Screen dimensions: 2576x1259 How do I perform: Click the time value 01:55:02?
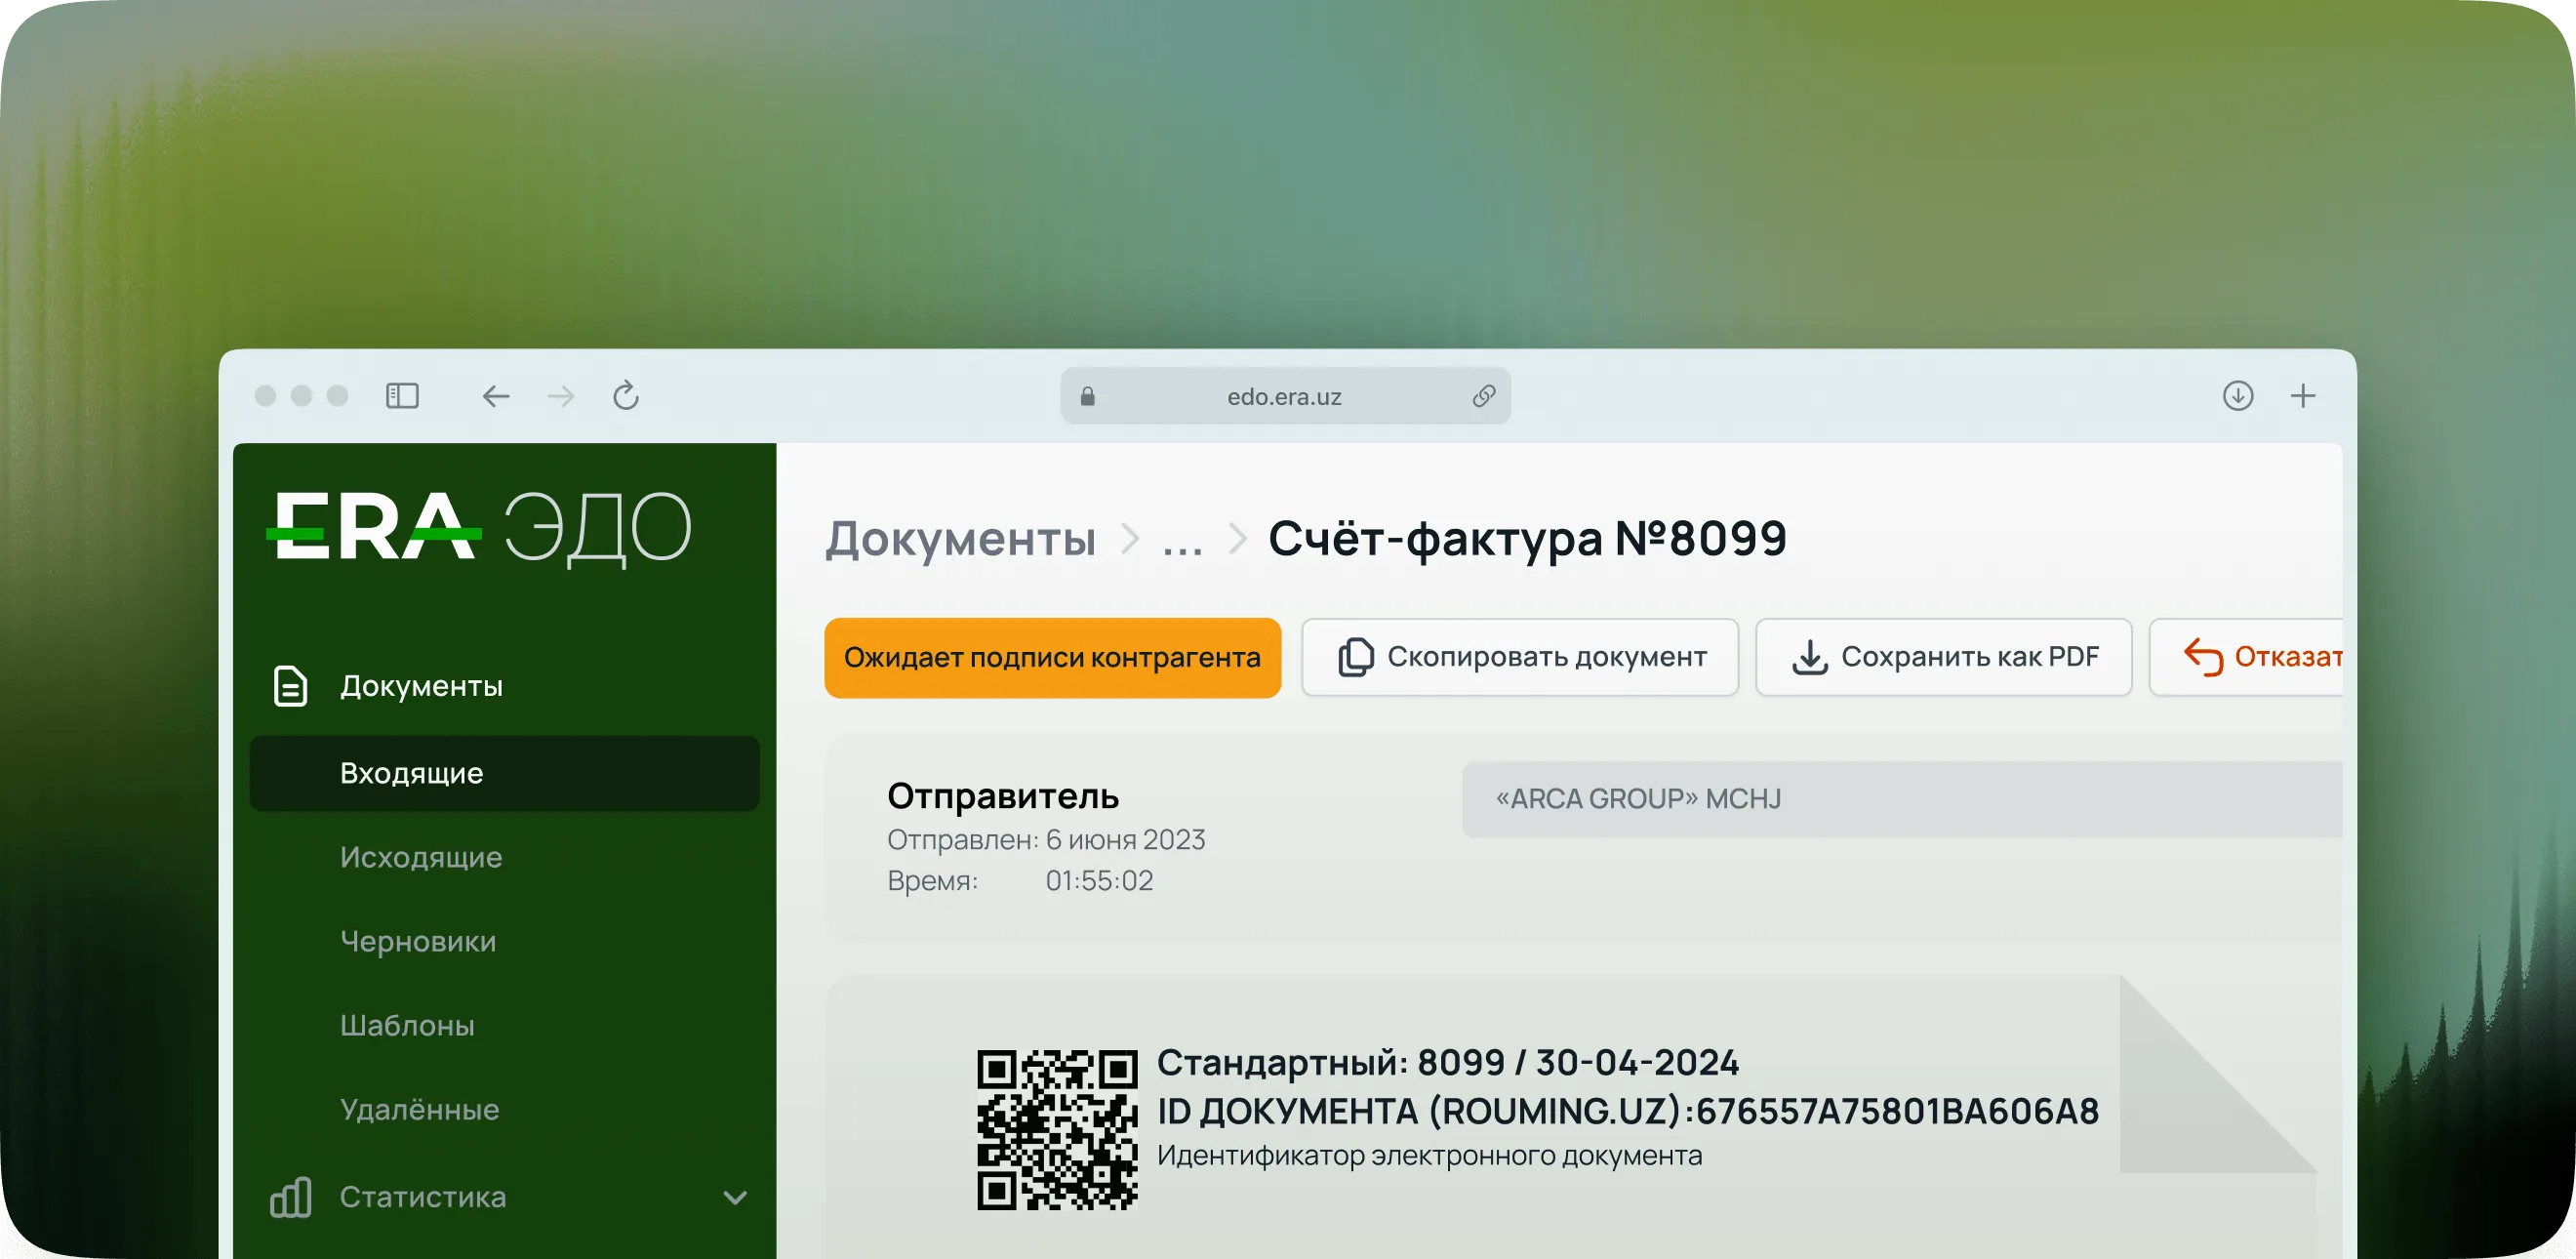(x=1099, y=880)
